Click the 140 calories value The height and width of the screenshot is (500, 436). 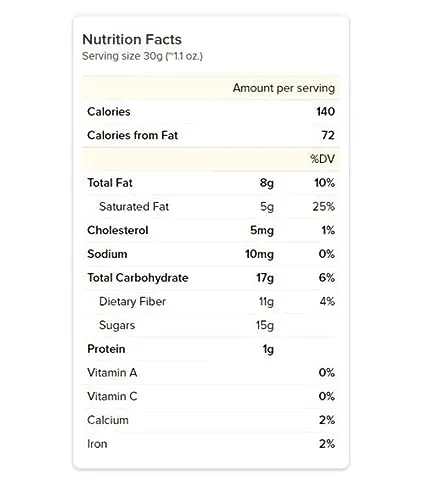coord(325,112)
